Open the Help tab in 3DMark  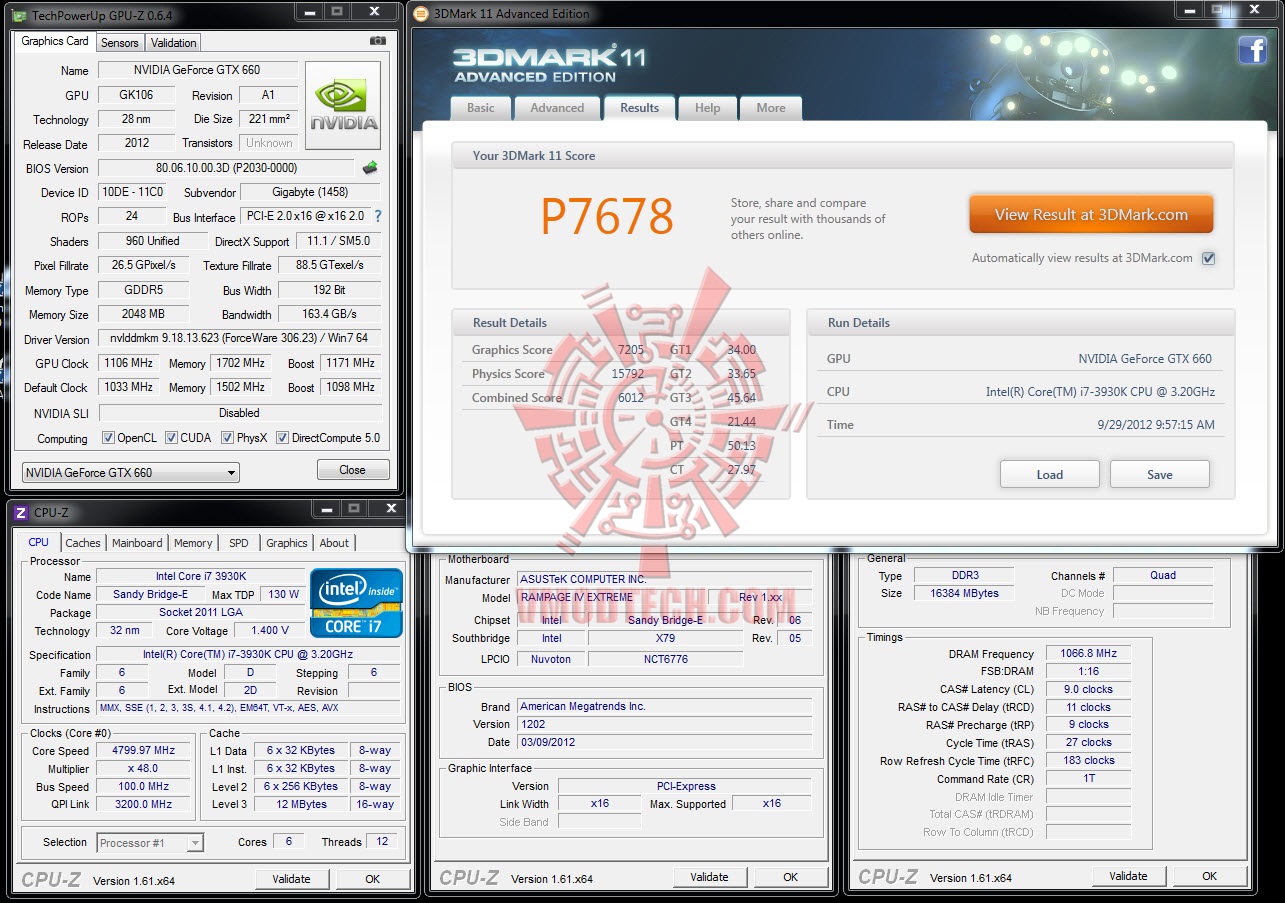(x=707, y=108)
